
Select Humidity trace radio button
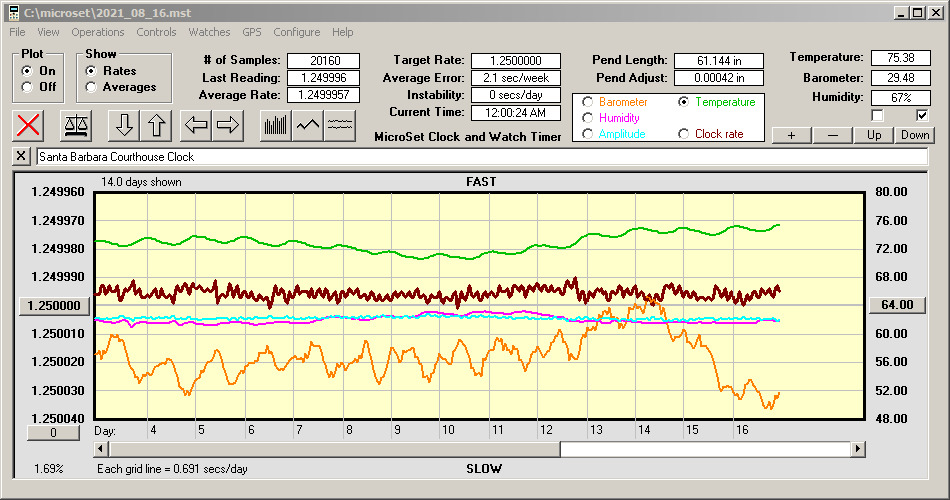point(587,118)
